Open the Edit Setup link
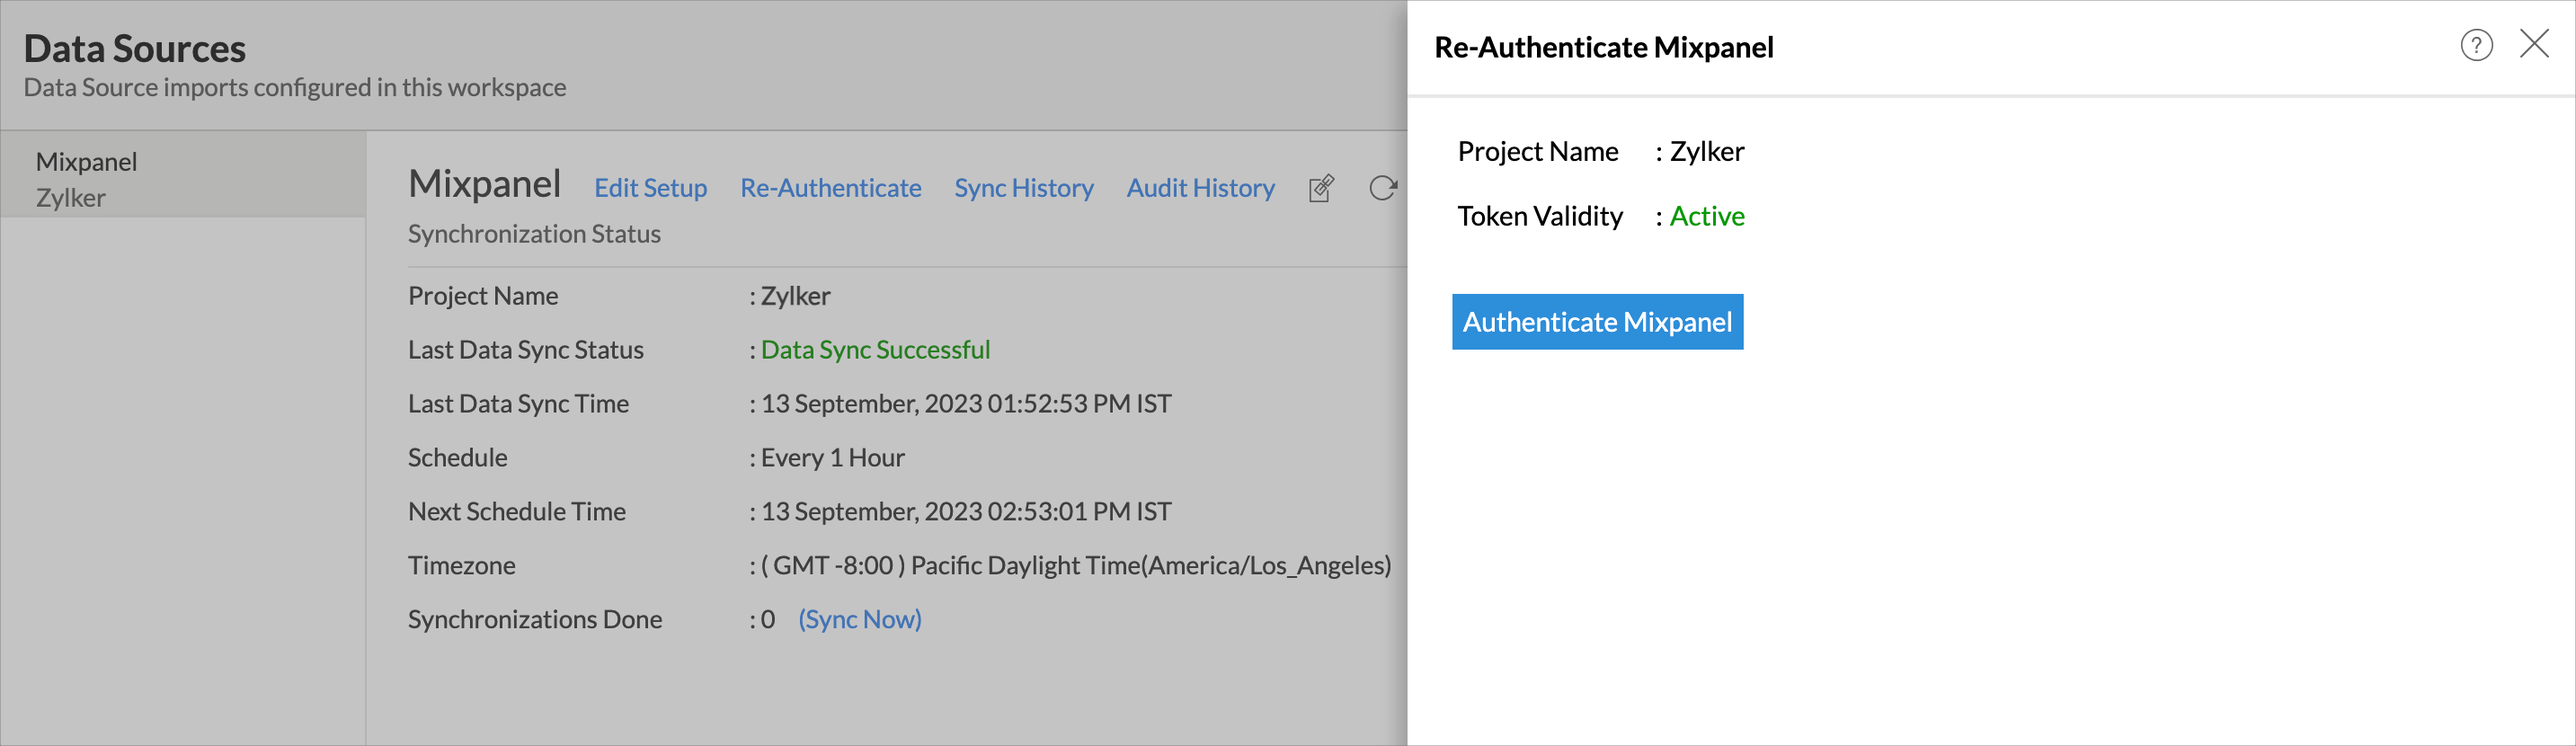2576x746 pixels. pyautogui.click(x=650, y=188)
